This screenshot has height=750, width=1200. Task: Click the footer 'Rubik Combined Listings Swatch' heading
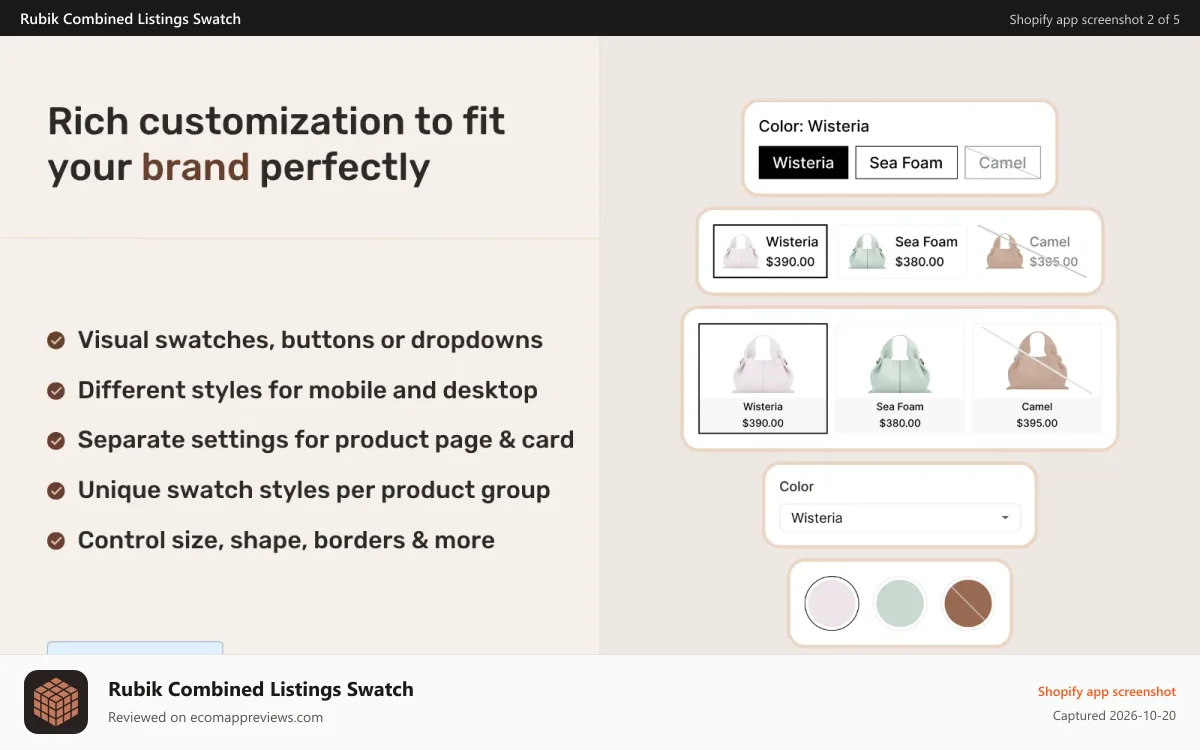tap(261, 689)
